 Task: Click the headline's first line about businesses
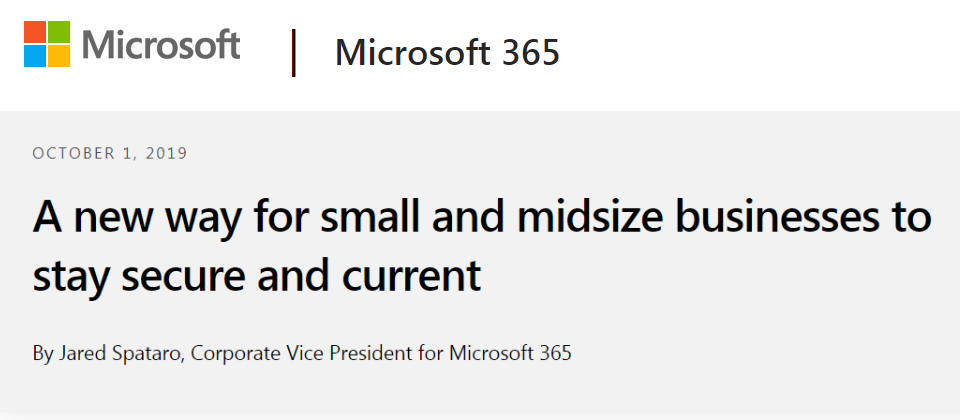pos(482,217)
